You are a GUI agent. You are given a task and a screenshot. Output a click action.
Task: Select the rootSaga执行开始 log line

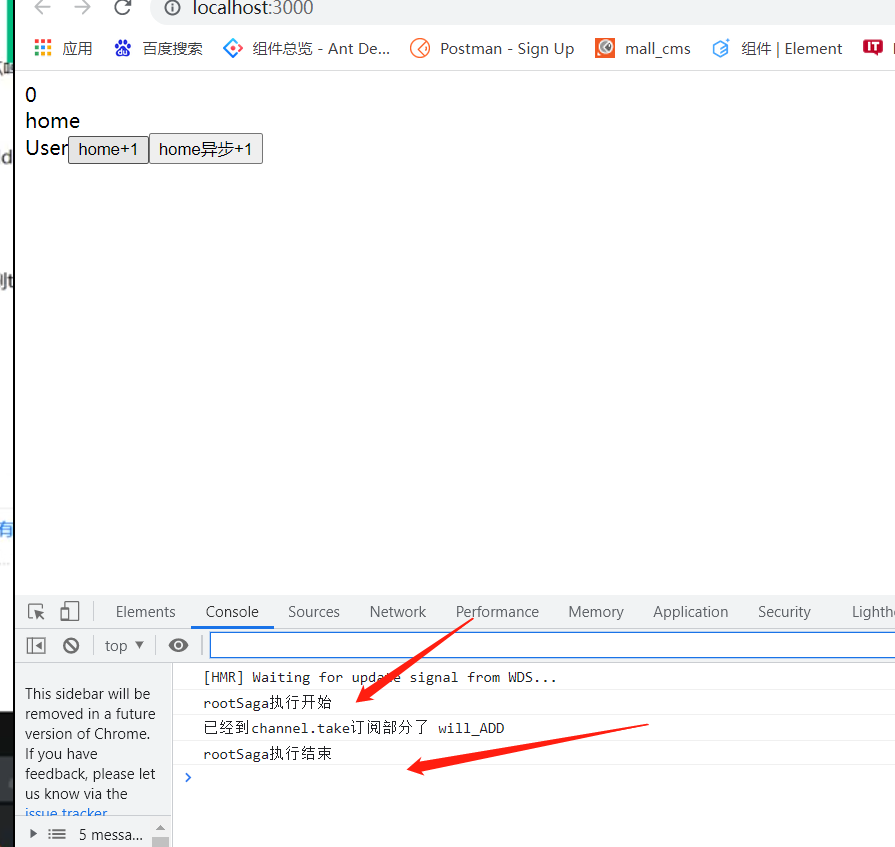[x=534, y=702]
